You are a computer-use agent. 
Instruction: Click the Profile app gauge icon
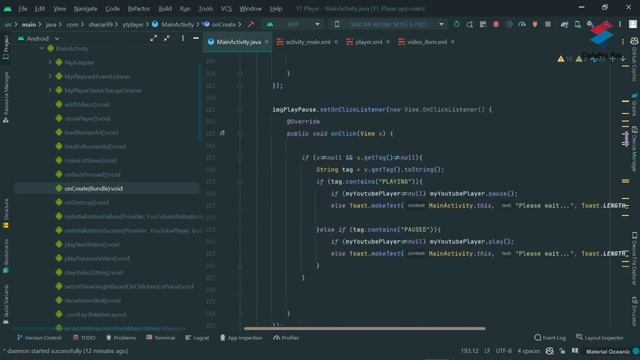[522, 24]
